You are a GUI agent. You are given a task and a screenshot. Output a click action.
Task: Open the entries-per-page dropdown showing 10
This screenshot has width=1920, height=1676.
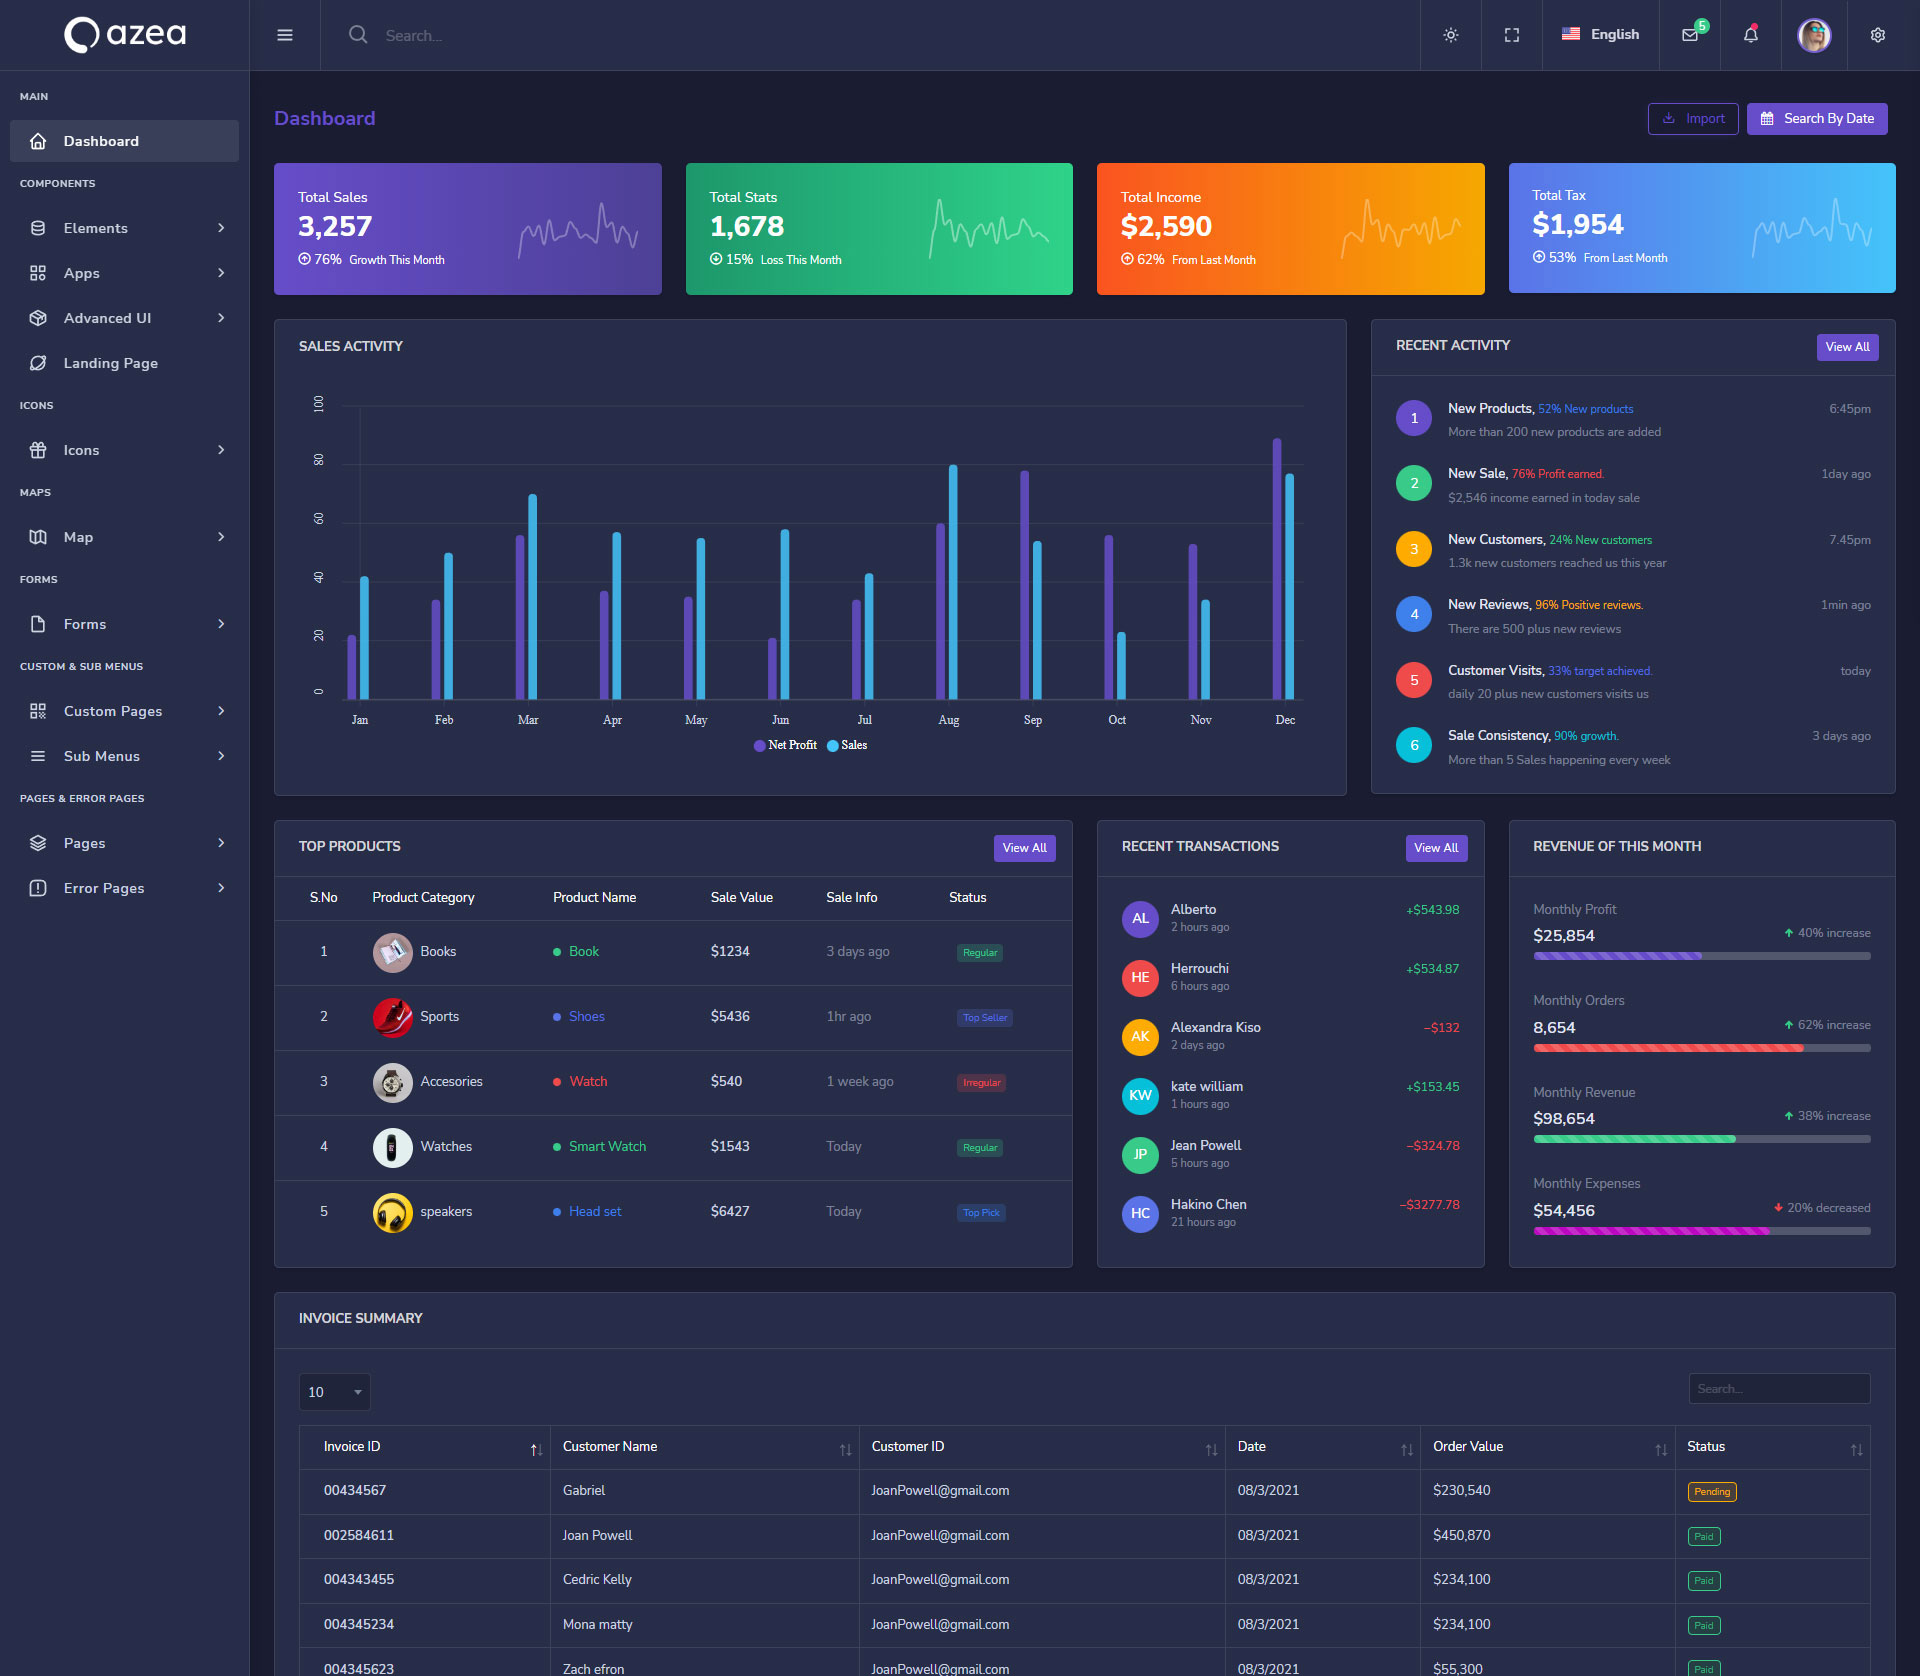pos(334,1392)
